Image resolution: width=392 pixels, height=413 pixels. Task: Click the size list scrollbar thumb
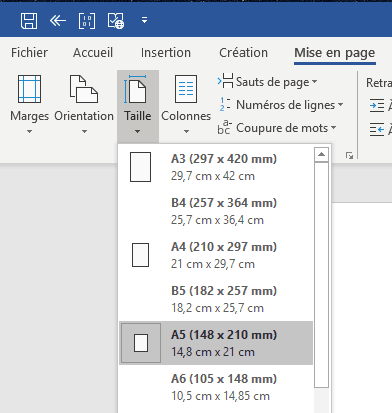(x=321, y=275)
